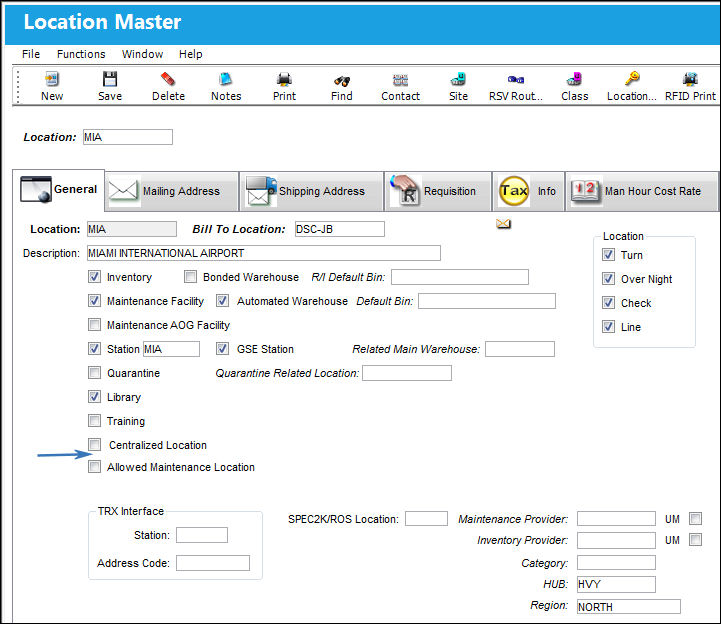Click the small envelope icon near Bill To
This screenshot has height=624, width=721.
pos(504,224)
